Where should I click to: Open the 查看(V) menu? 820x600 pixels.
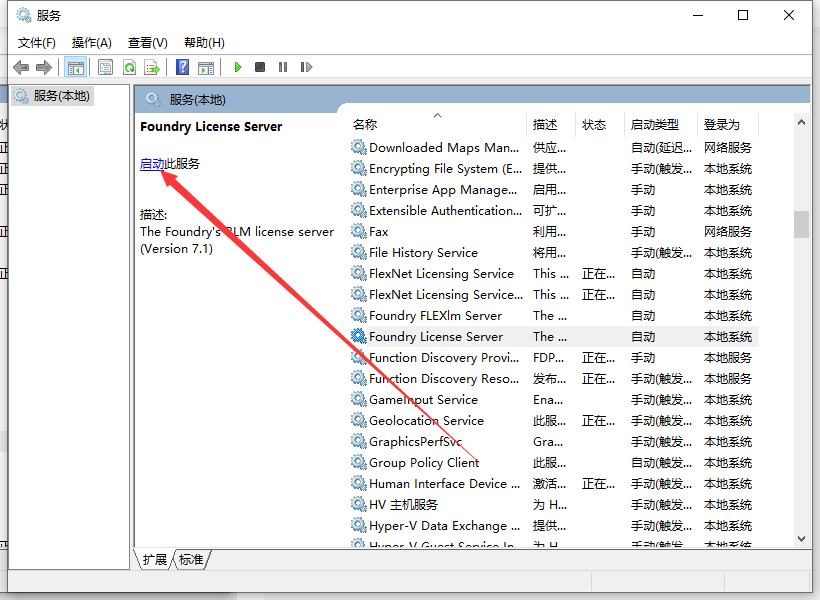pos(147,42)
